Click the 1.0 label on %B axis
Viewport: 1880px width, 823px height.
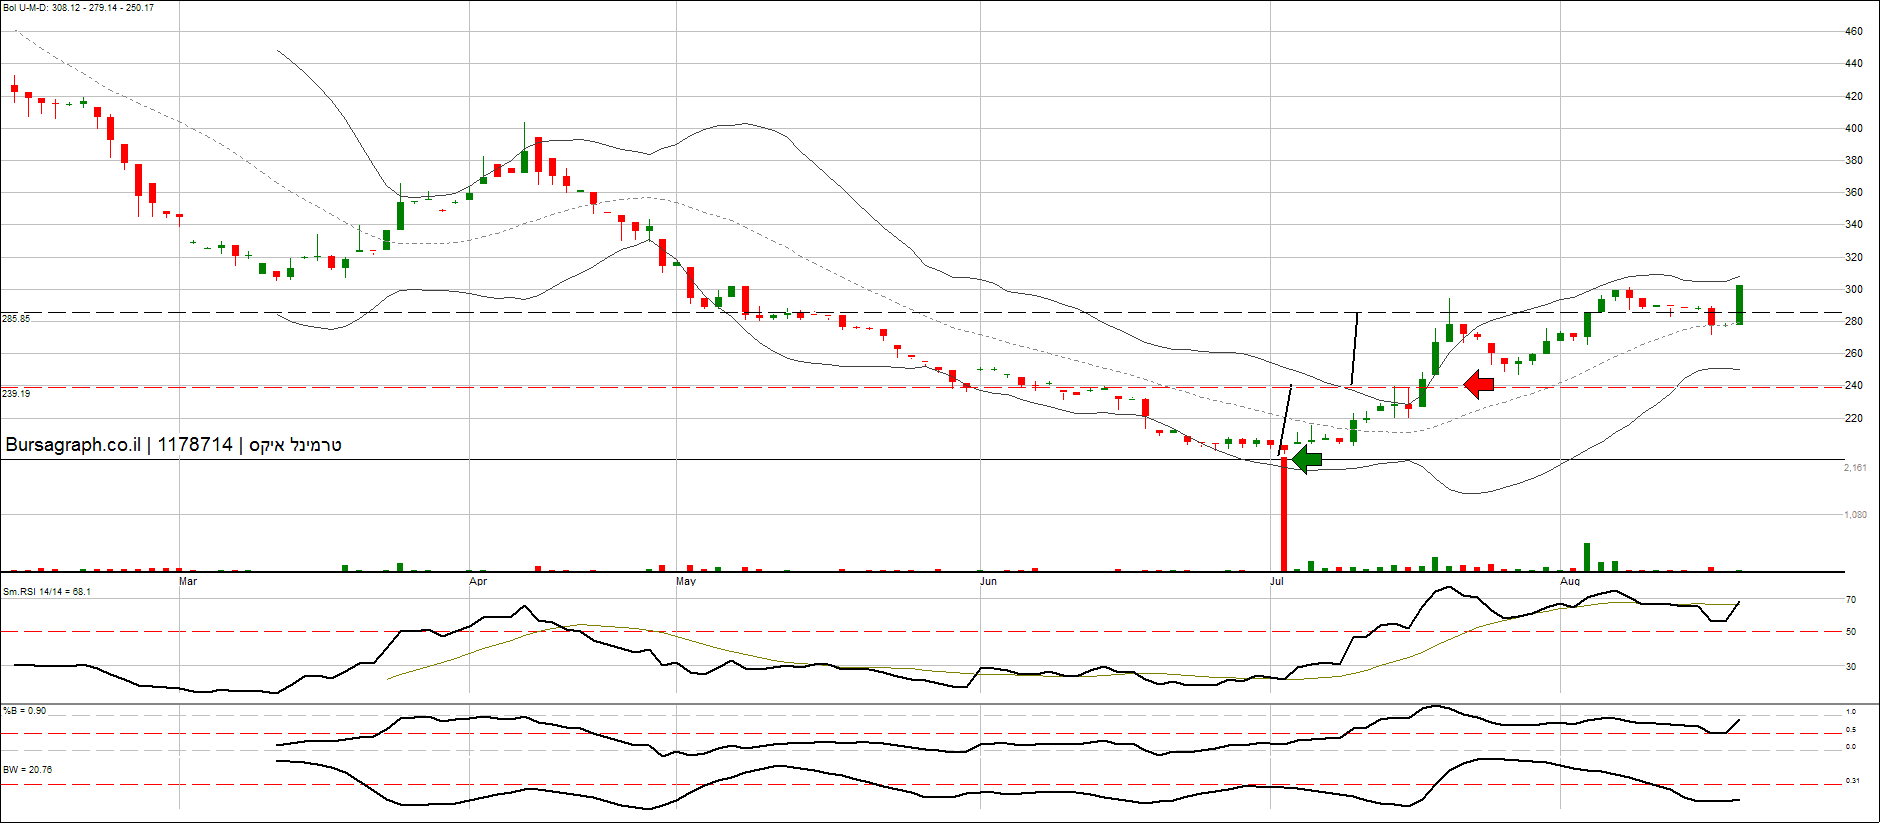[x=1851, y=712]
